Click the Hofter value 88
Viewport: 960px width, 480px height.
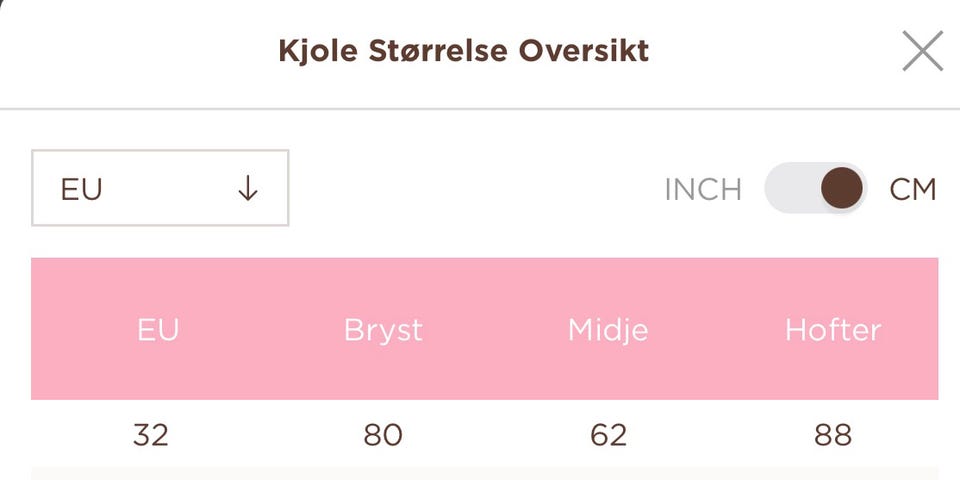(x=833, y=435)
